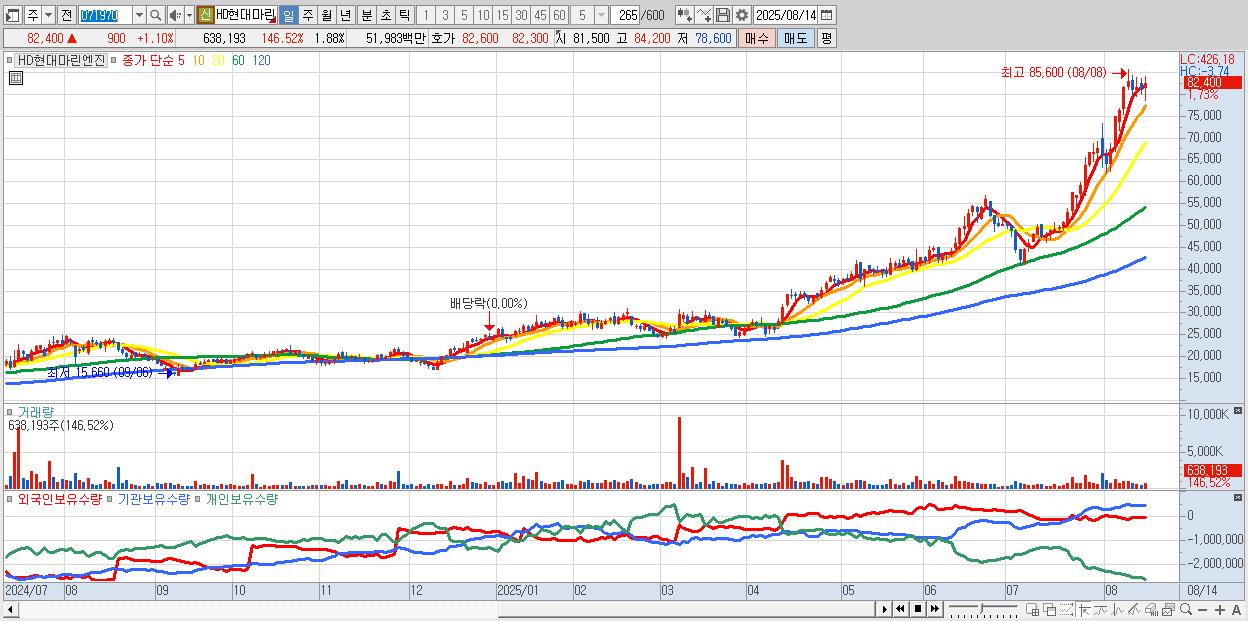1248x621 pixels.
Task: Toggle the side panel icon at toolbar start
Action: click(x=13, y=15)
